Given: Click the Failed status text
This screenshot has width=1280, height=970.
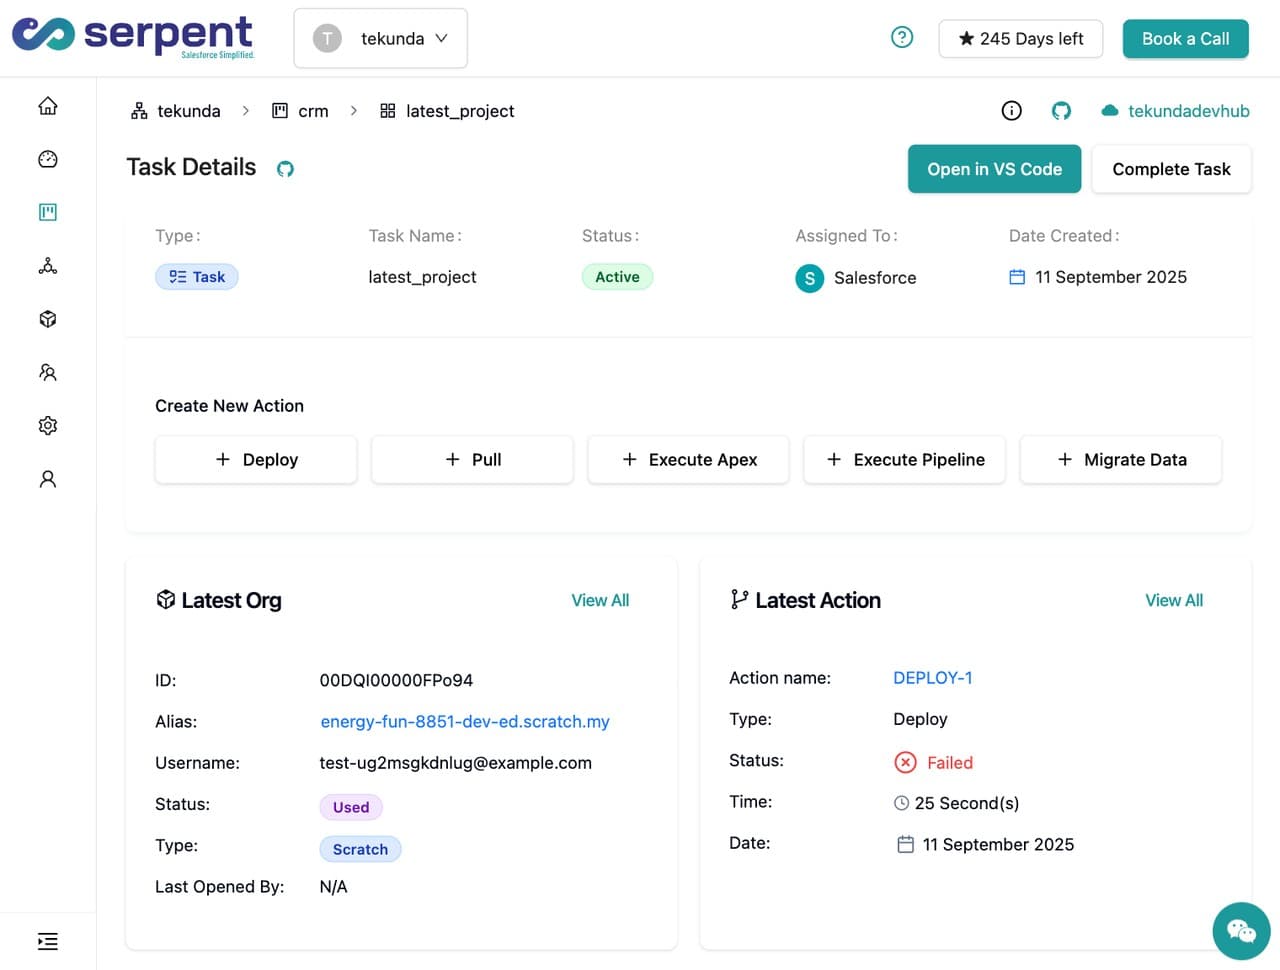Looking at the screenshot, I should 950,762.
